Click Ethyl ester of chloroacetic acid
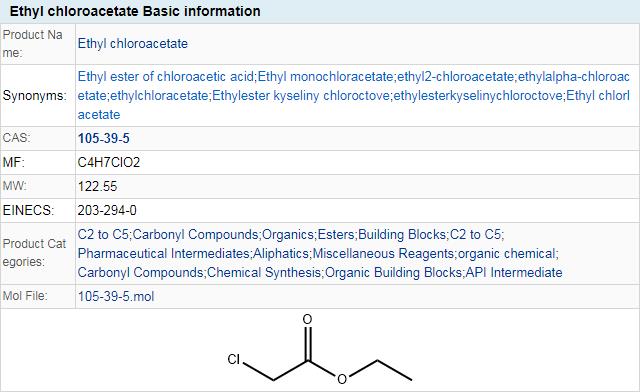 coord(166,76)
